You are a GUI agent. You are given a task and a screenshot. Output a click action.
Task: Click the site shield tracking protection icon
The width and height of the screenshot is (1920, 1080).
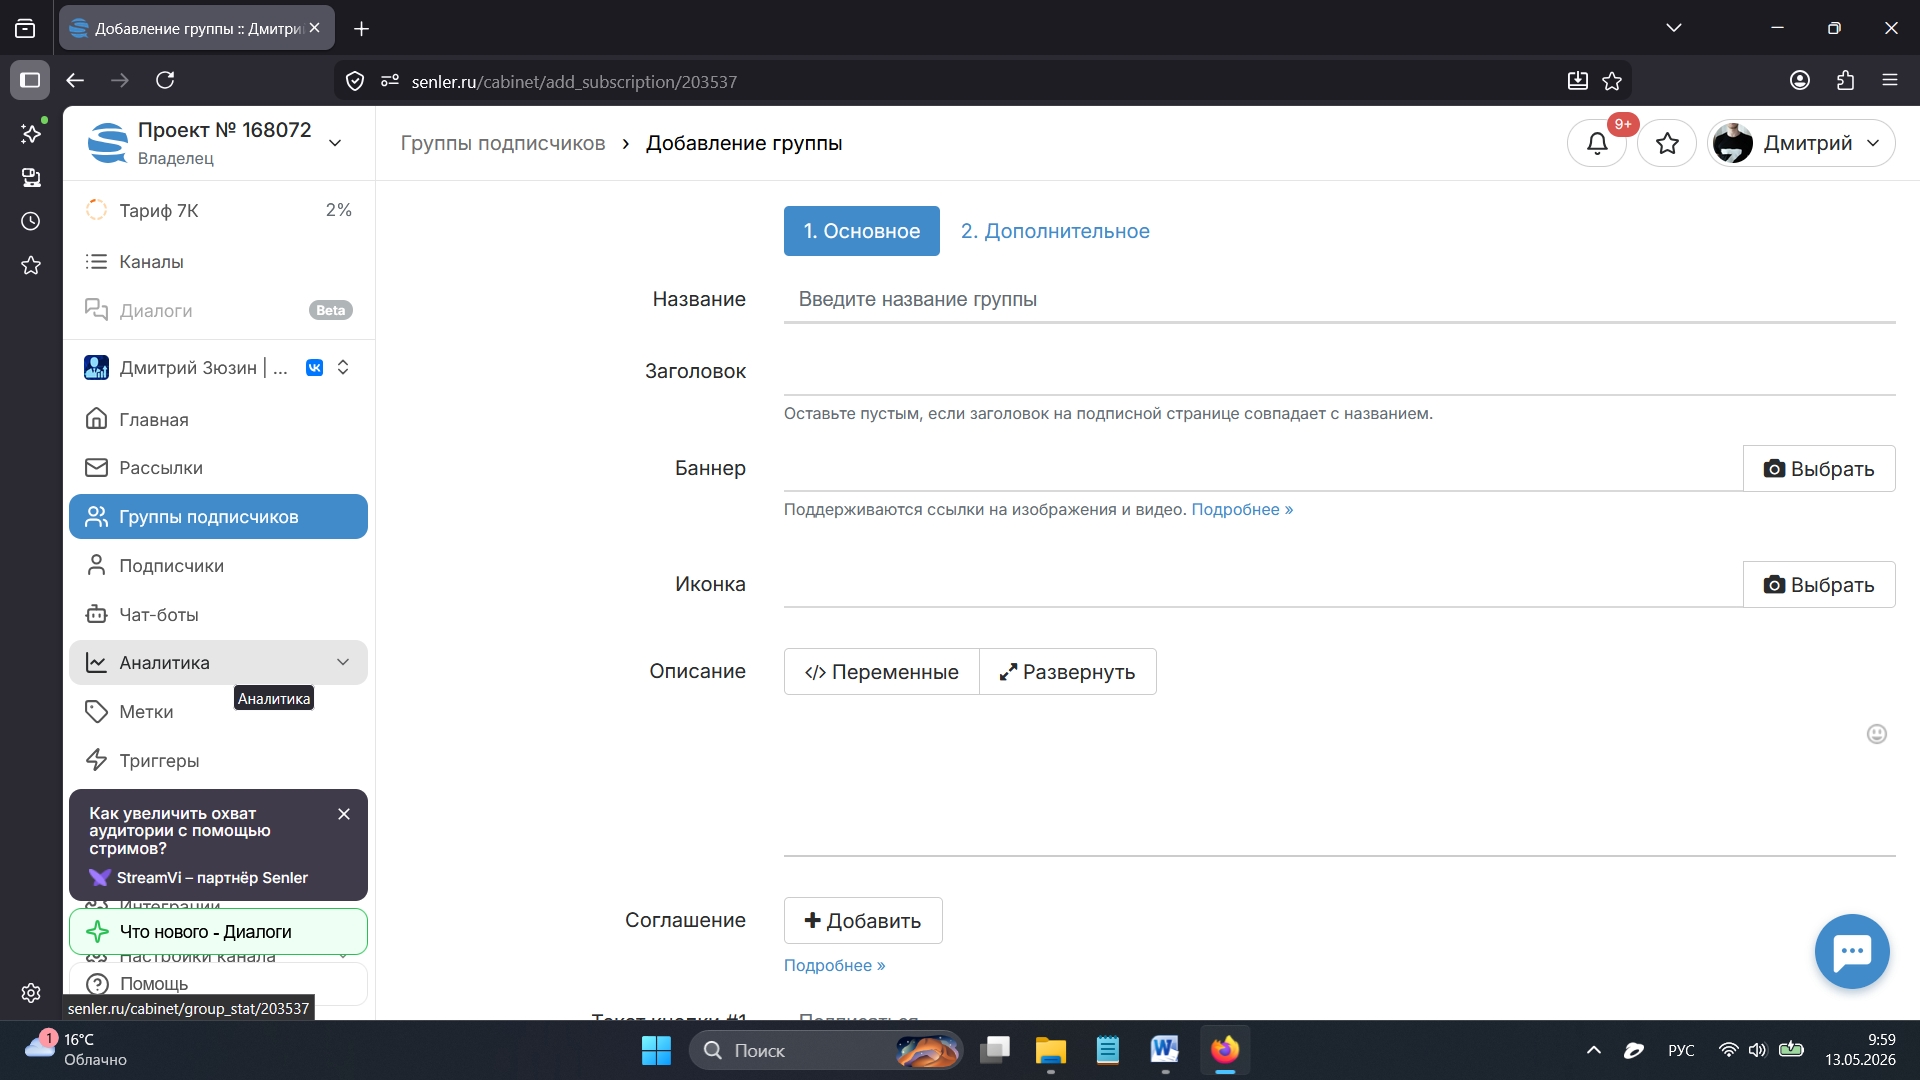point(355,81)
